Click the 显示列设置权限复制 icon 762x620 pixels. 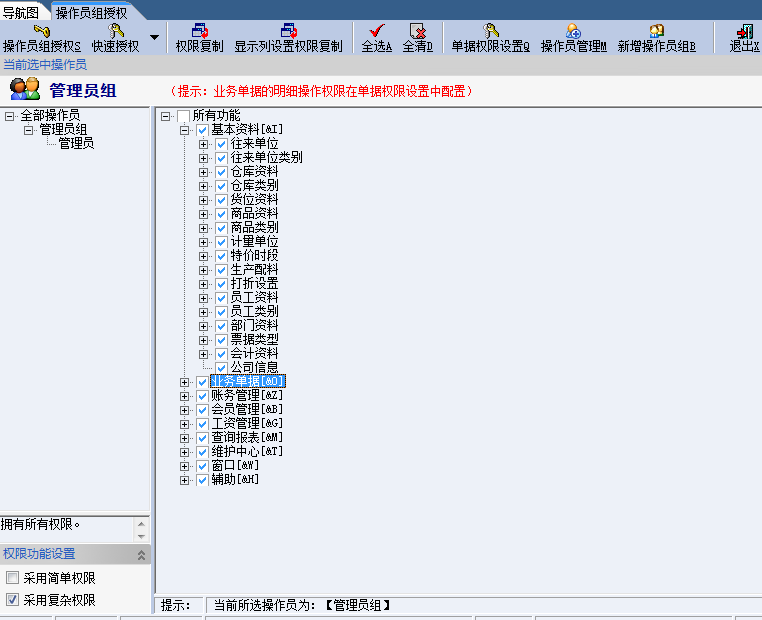pos(288,31)
